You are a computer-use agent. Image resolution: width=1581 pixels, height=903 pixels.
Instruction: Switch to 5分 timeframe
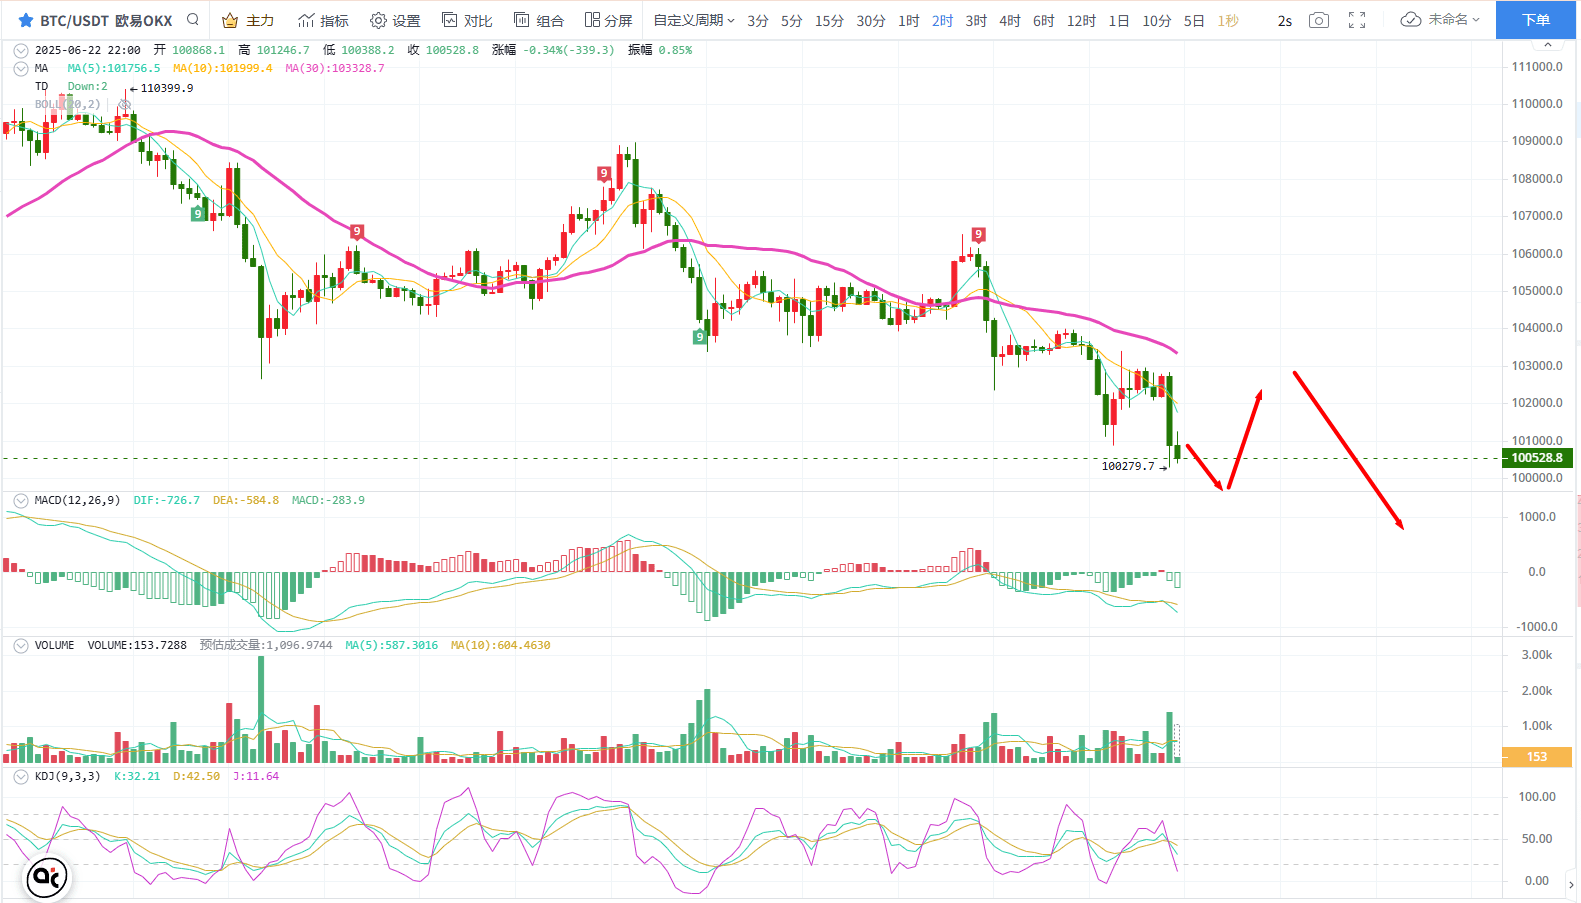click(x=792, y=20)
